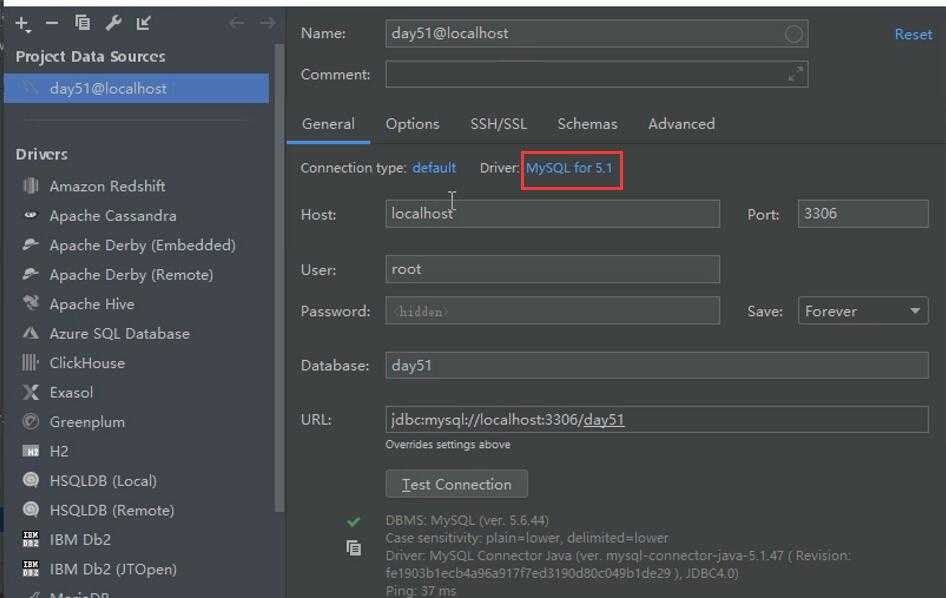Go back with left arrow icon
Screen dimensions: 946x598
236,23
